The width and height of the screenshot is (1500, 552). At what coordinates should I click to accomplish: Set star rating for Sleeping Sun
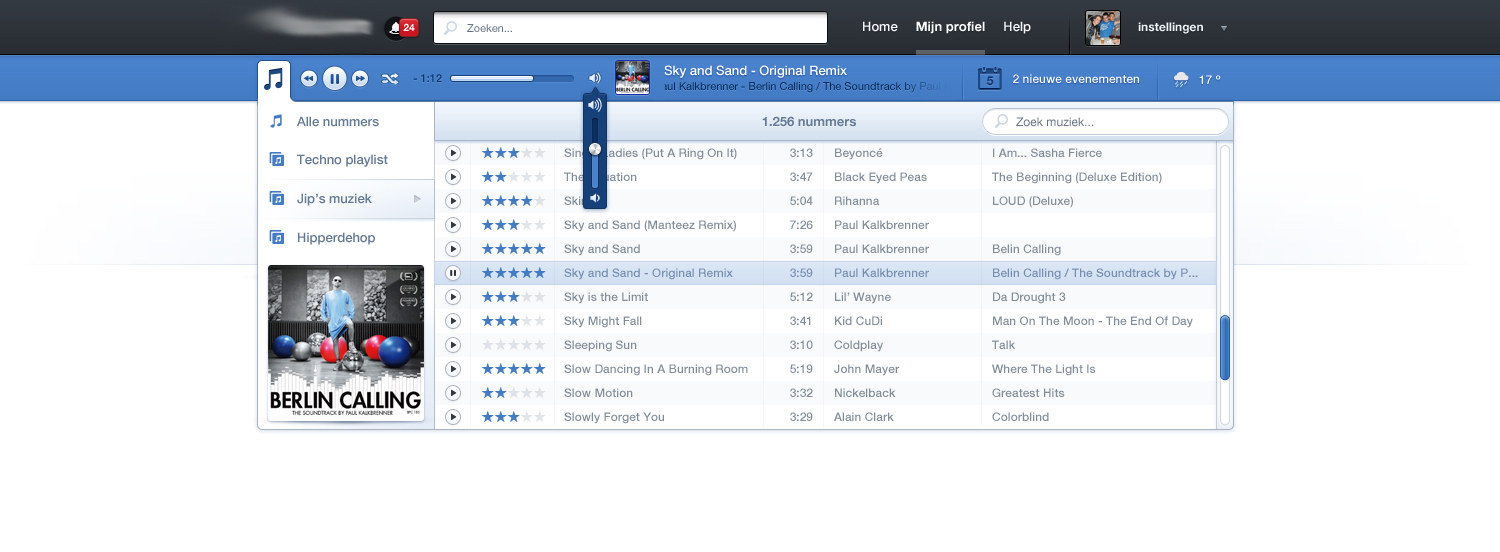click(x=514, y=345)
